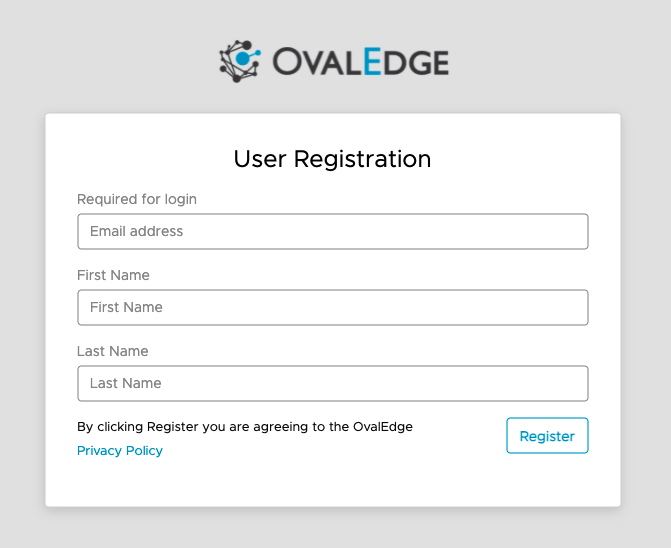This screenshot has height=548, width=671.
Task: Focus the Email address input field
Action: click(x=333, y=231)
